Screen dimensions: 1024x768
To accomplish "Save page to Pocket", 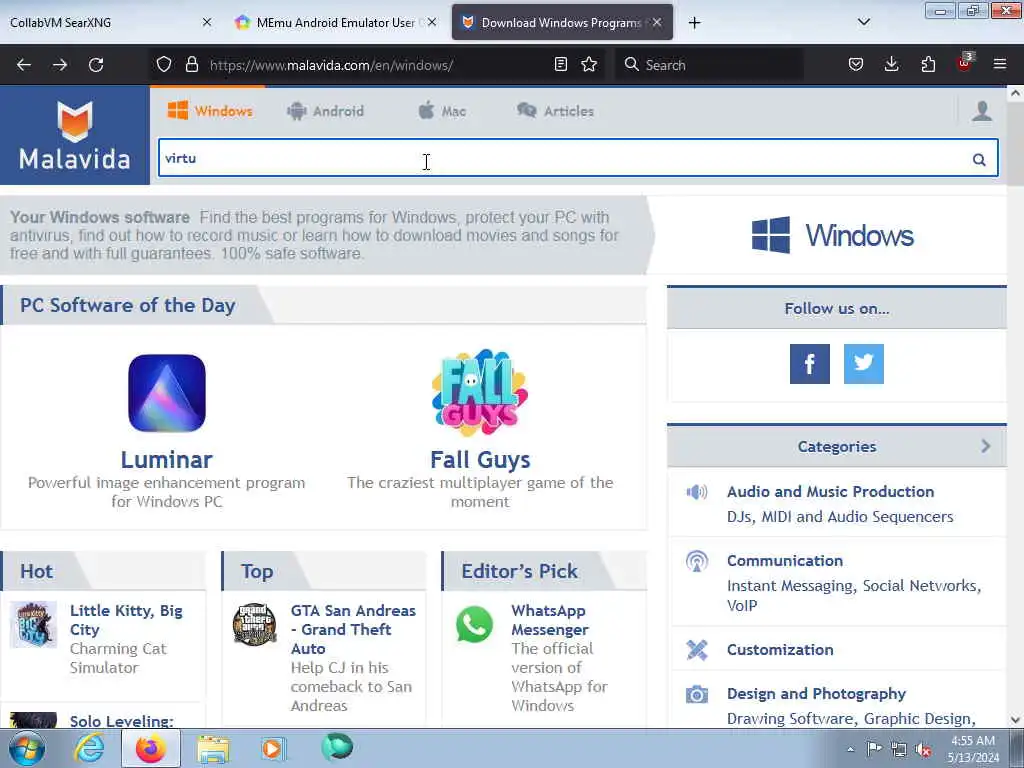I will pos(856,64).
